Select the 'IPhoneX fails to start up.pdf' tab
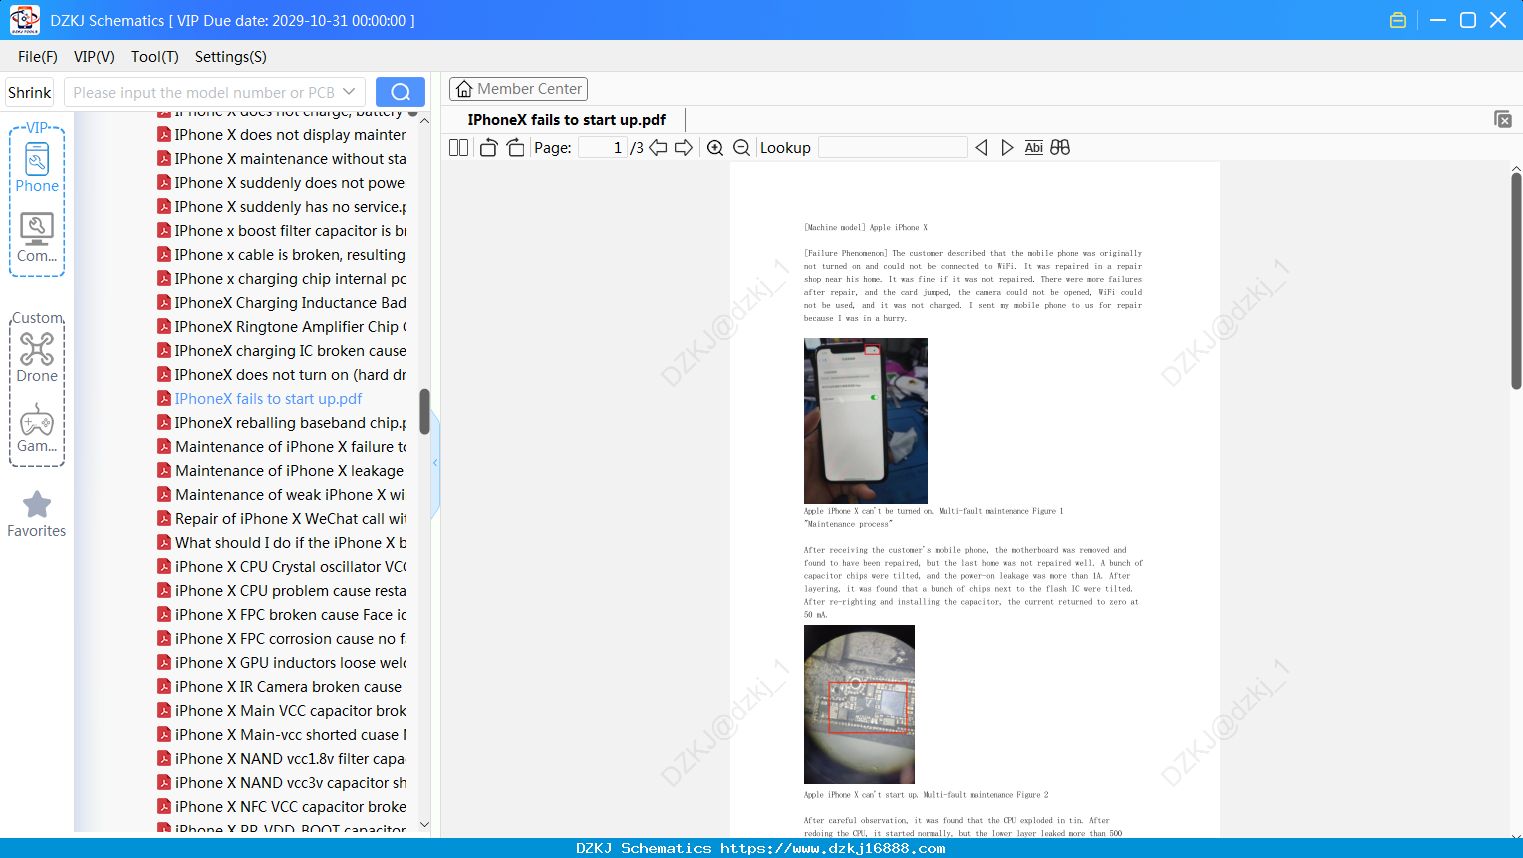This screenshot has height=858, width=1523. coord(567,120)
